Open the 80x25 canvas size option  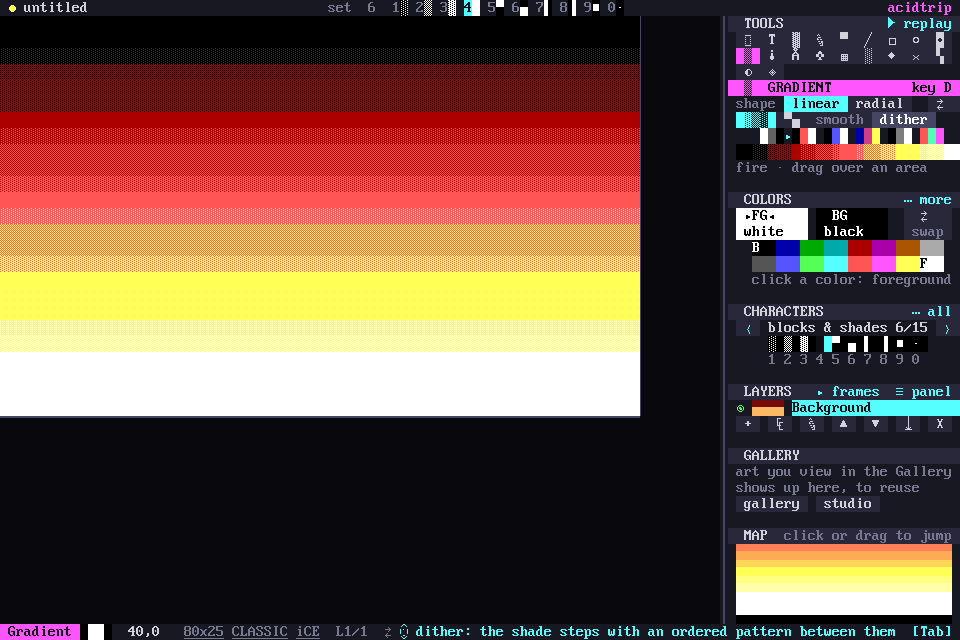(203, 631)
